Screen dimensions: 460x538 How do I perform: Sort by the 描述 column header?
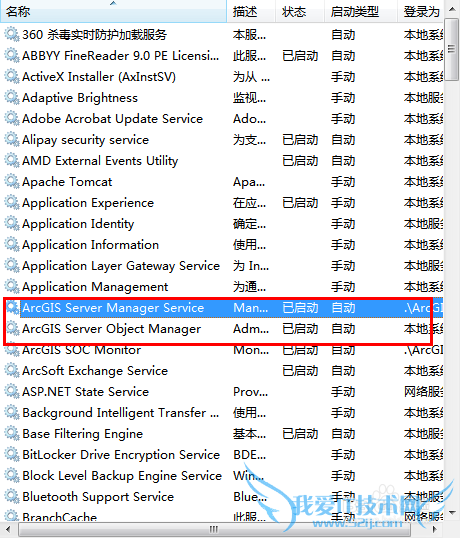point(251,11)
